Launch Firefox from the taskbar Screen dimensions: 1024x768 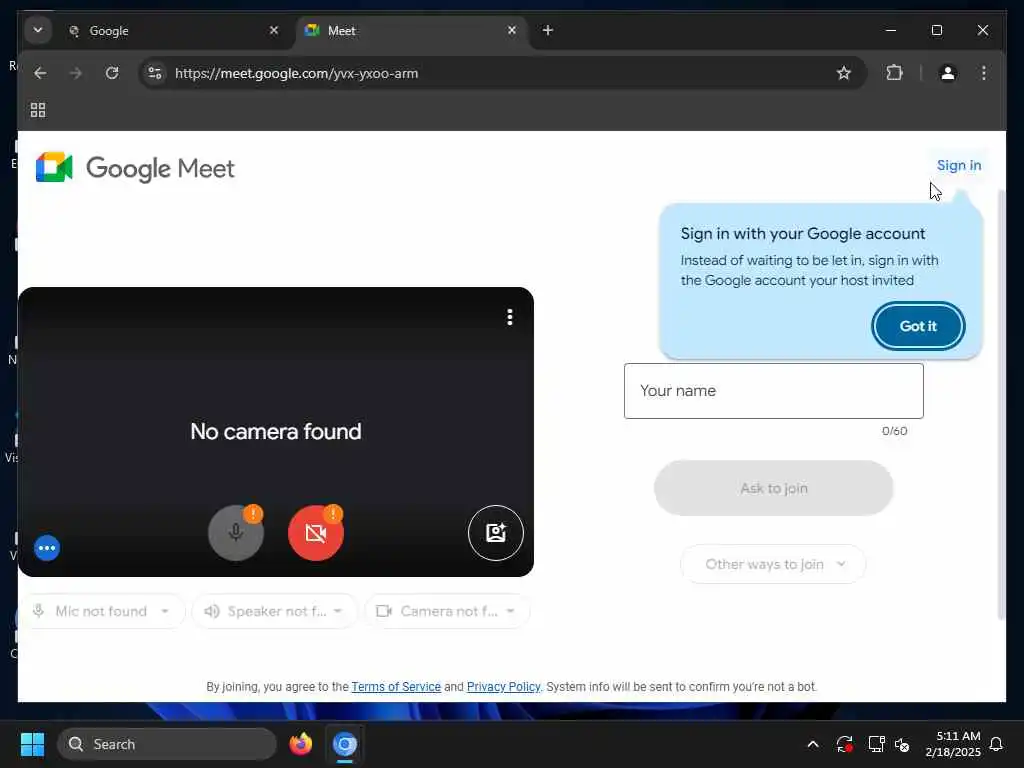(x=300, y=744)
